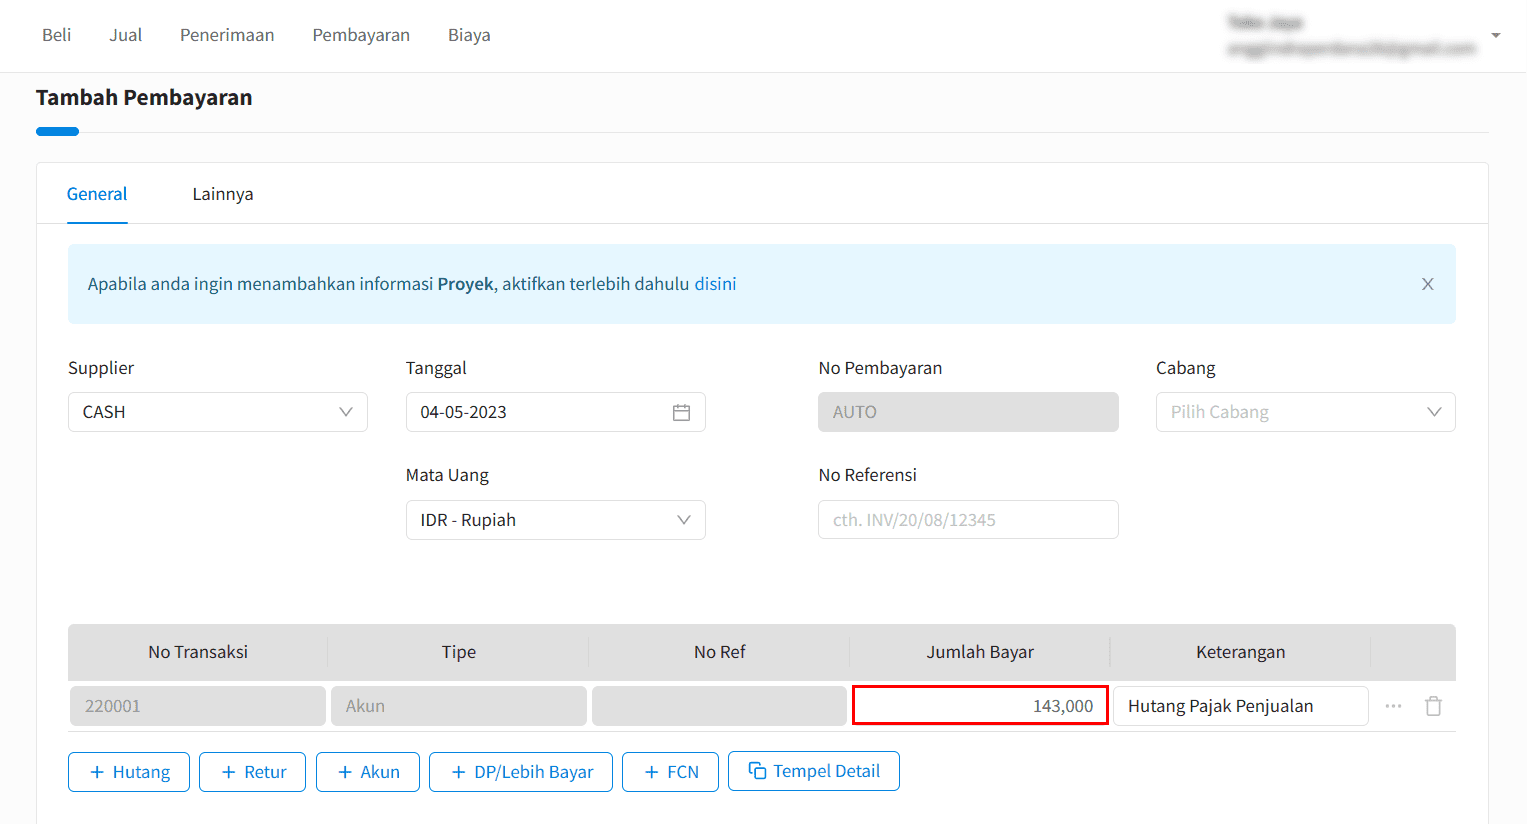Click the Akun type cell
The height and width of the screenshot is (824, 1527).
pos(459,706)
